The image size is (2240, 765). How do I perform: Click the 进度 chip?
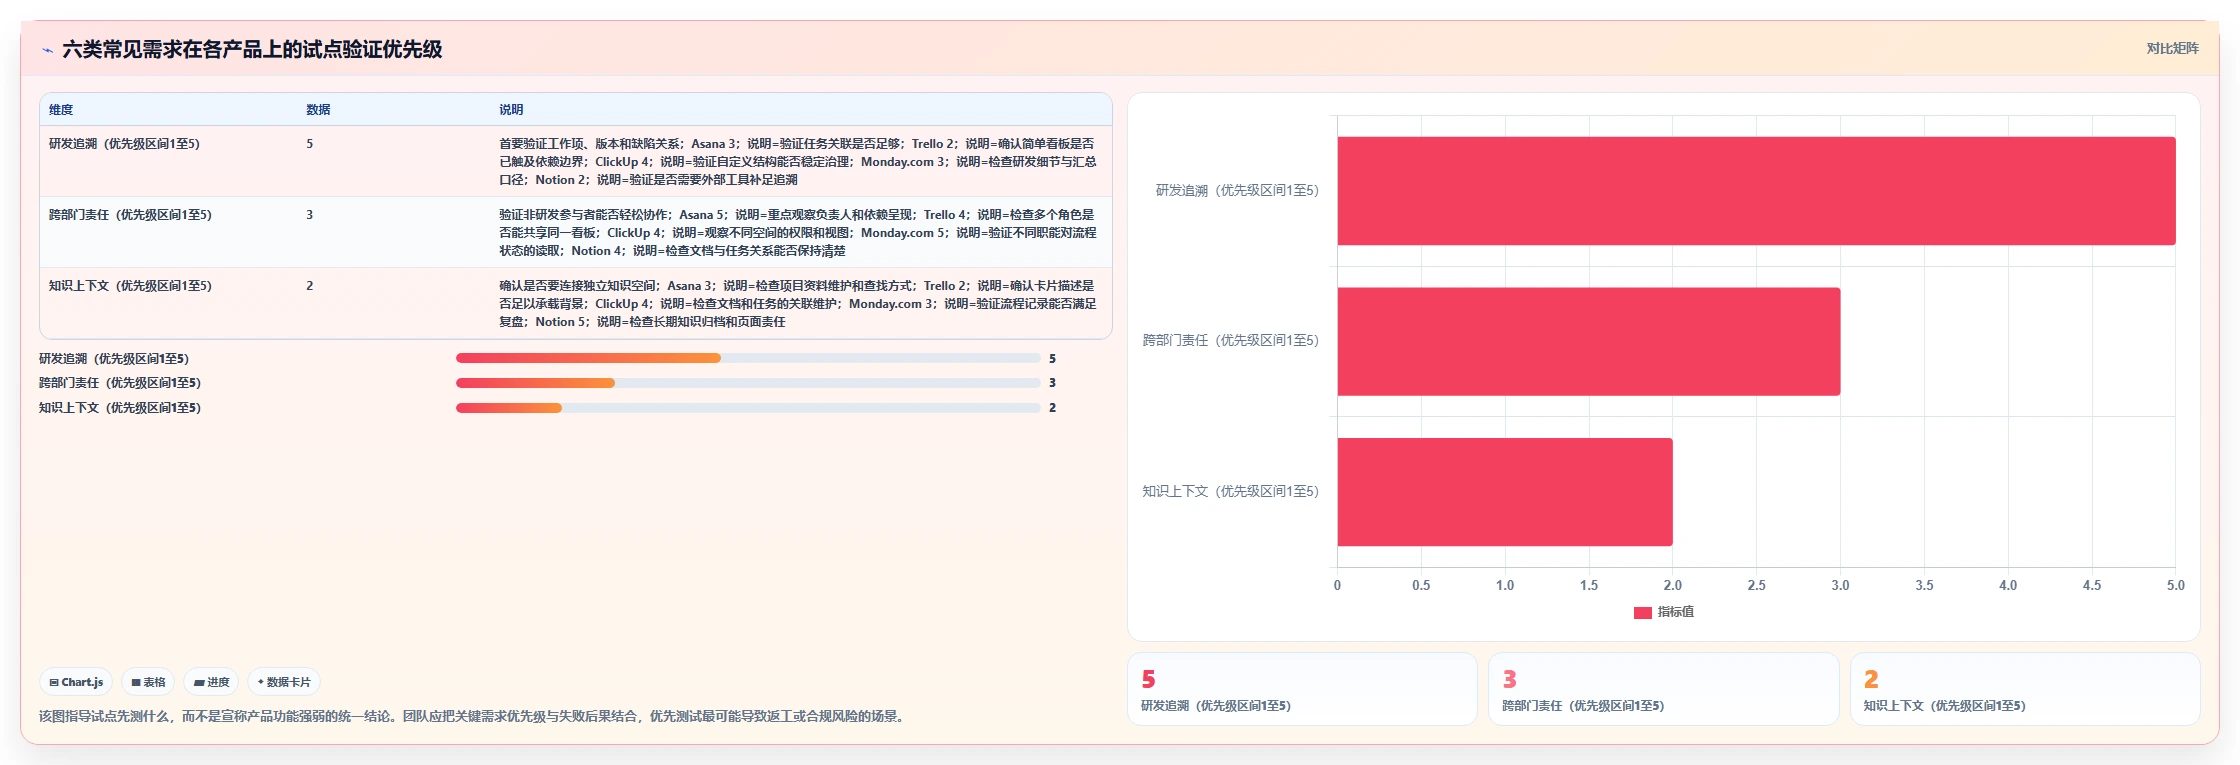pos(211,682)
